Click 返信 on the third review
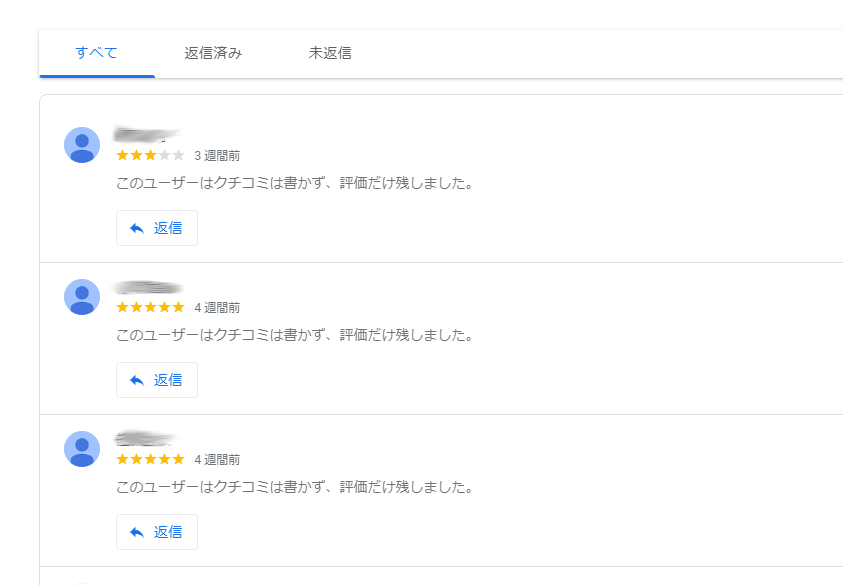 157,532
